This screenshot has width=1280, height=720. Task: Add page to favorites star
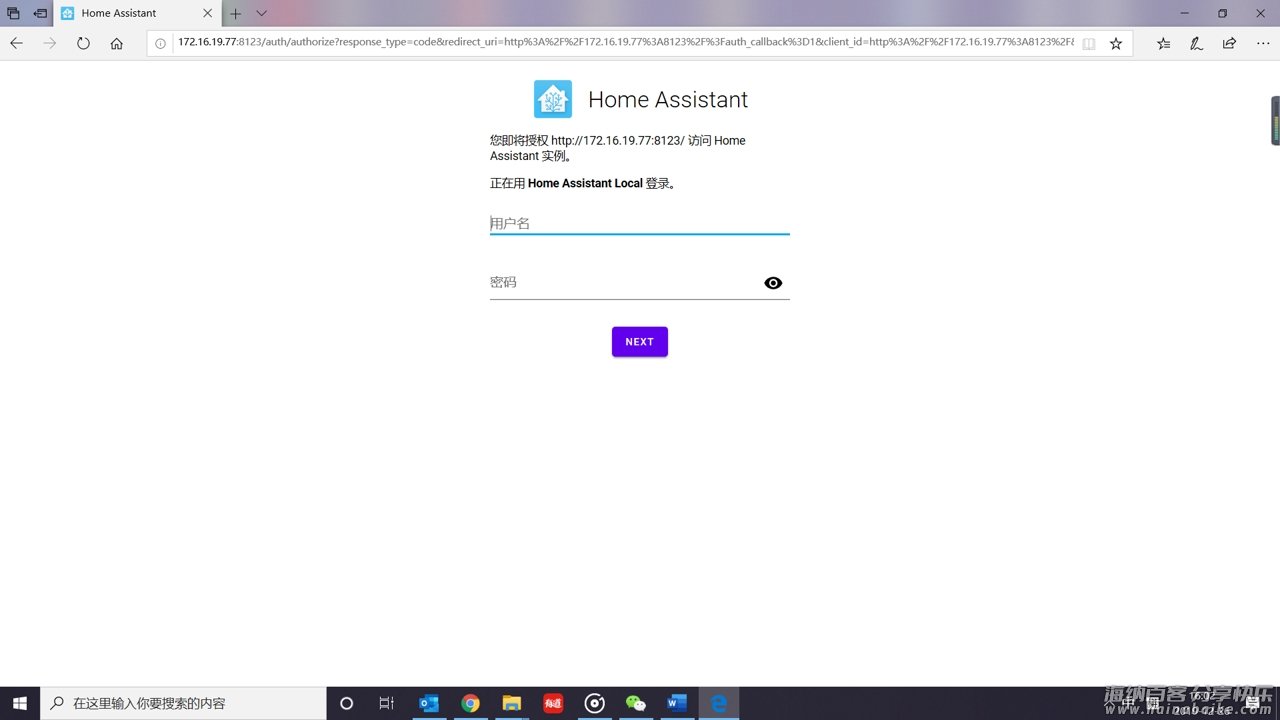point(1116,44)
